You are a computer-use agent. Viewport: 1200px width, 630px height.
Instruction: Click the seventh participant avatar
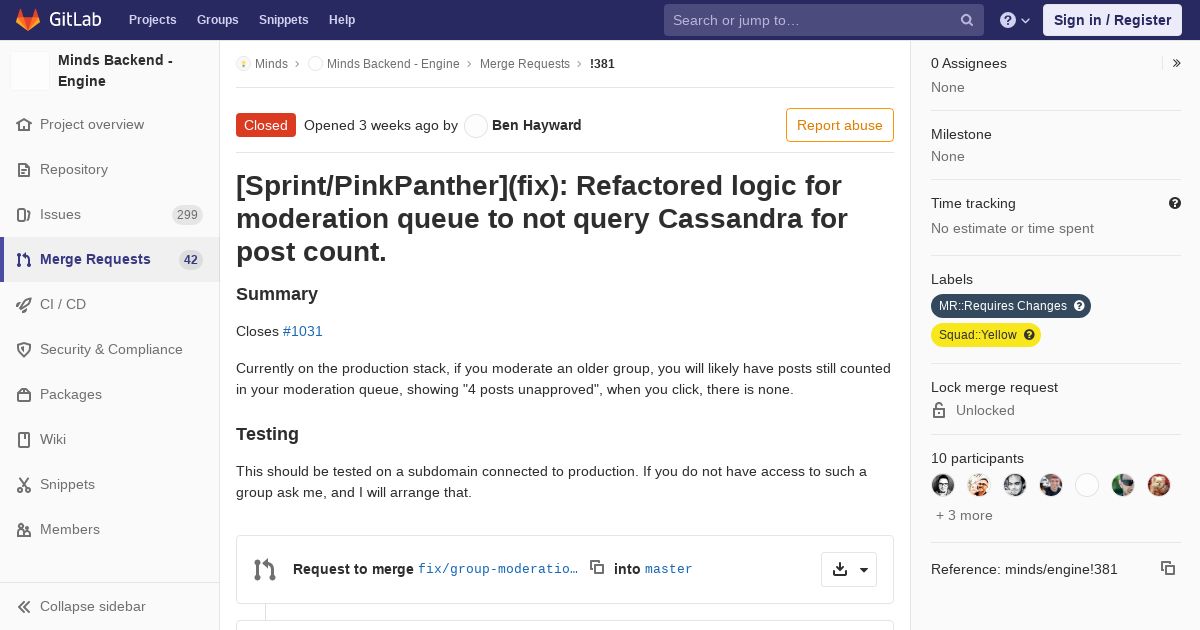pos(1159,485)
